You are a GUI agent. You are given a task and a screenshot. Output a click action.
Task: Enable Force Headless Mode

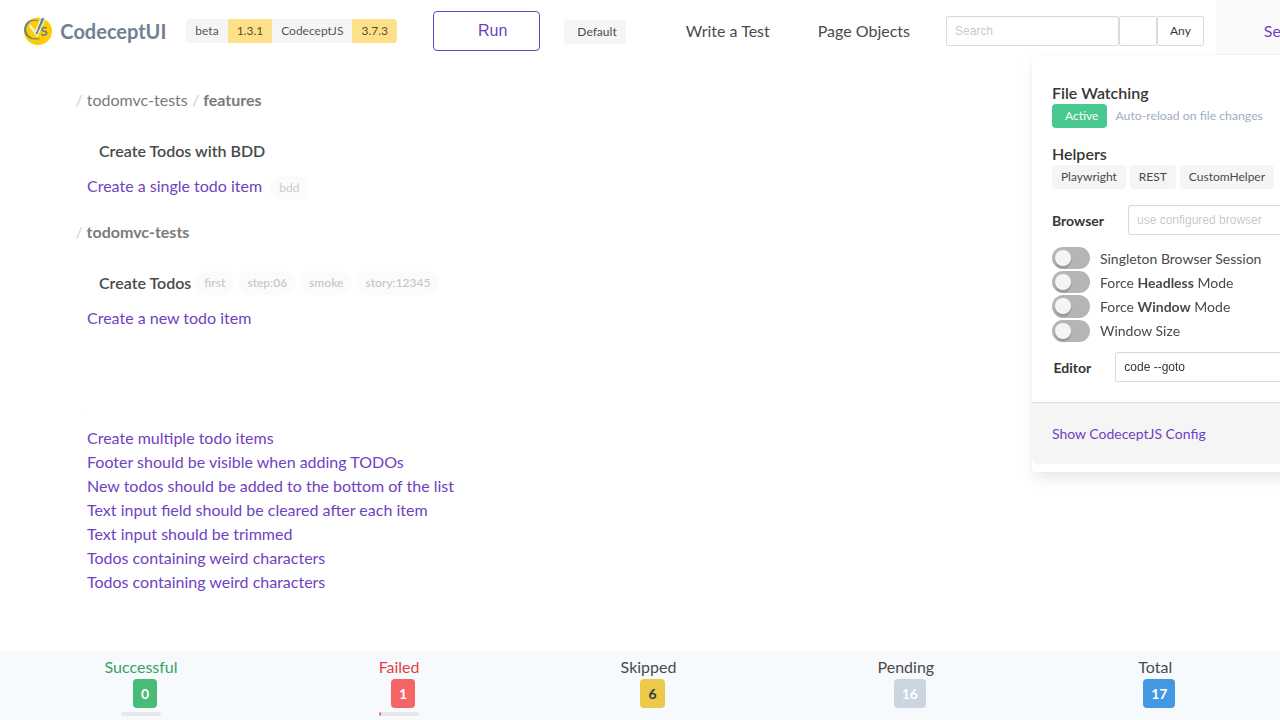pyautogui.click(x=1071, y=283)
